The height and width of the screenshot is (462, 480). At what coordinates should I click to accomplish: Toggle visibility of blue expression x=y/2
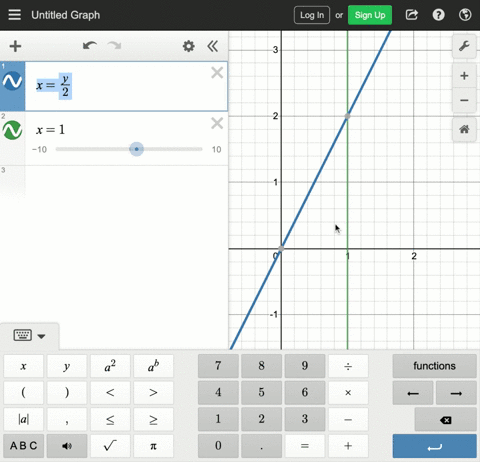(x=12, y=81)
